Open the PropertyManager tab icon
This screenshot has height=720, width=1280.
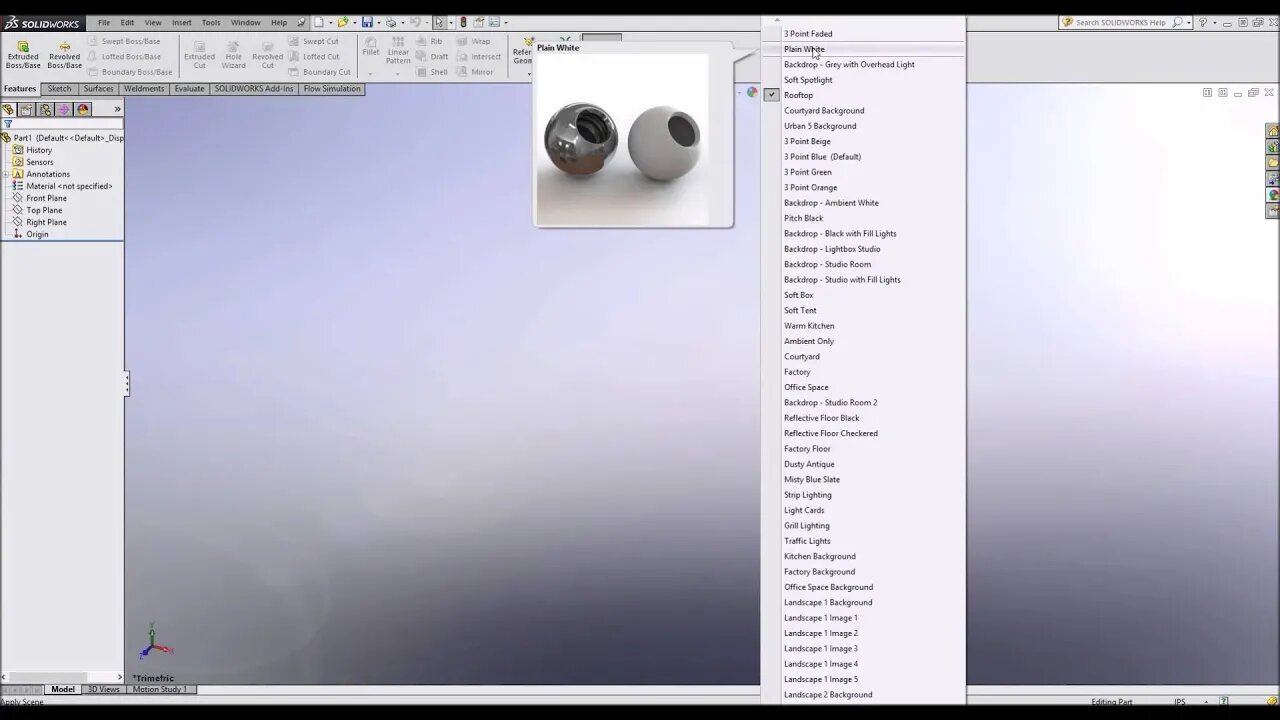pos(27,109)
